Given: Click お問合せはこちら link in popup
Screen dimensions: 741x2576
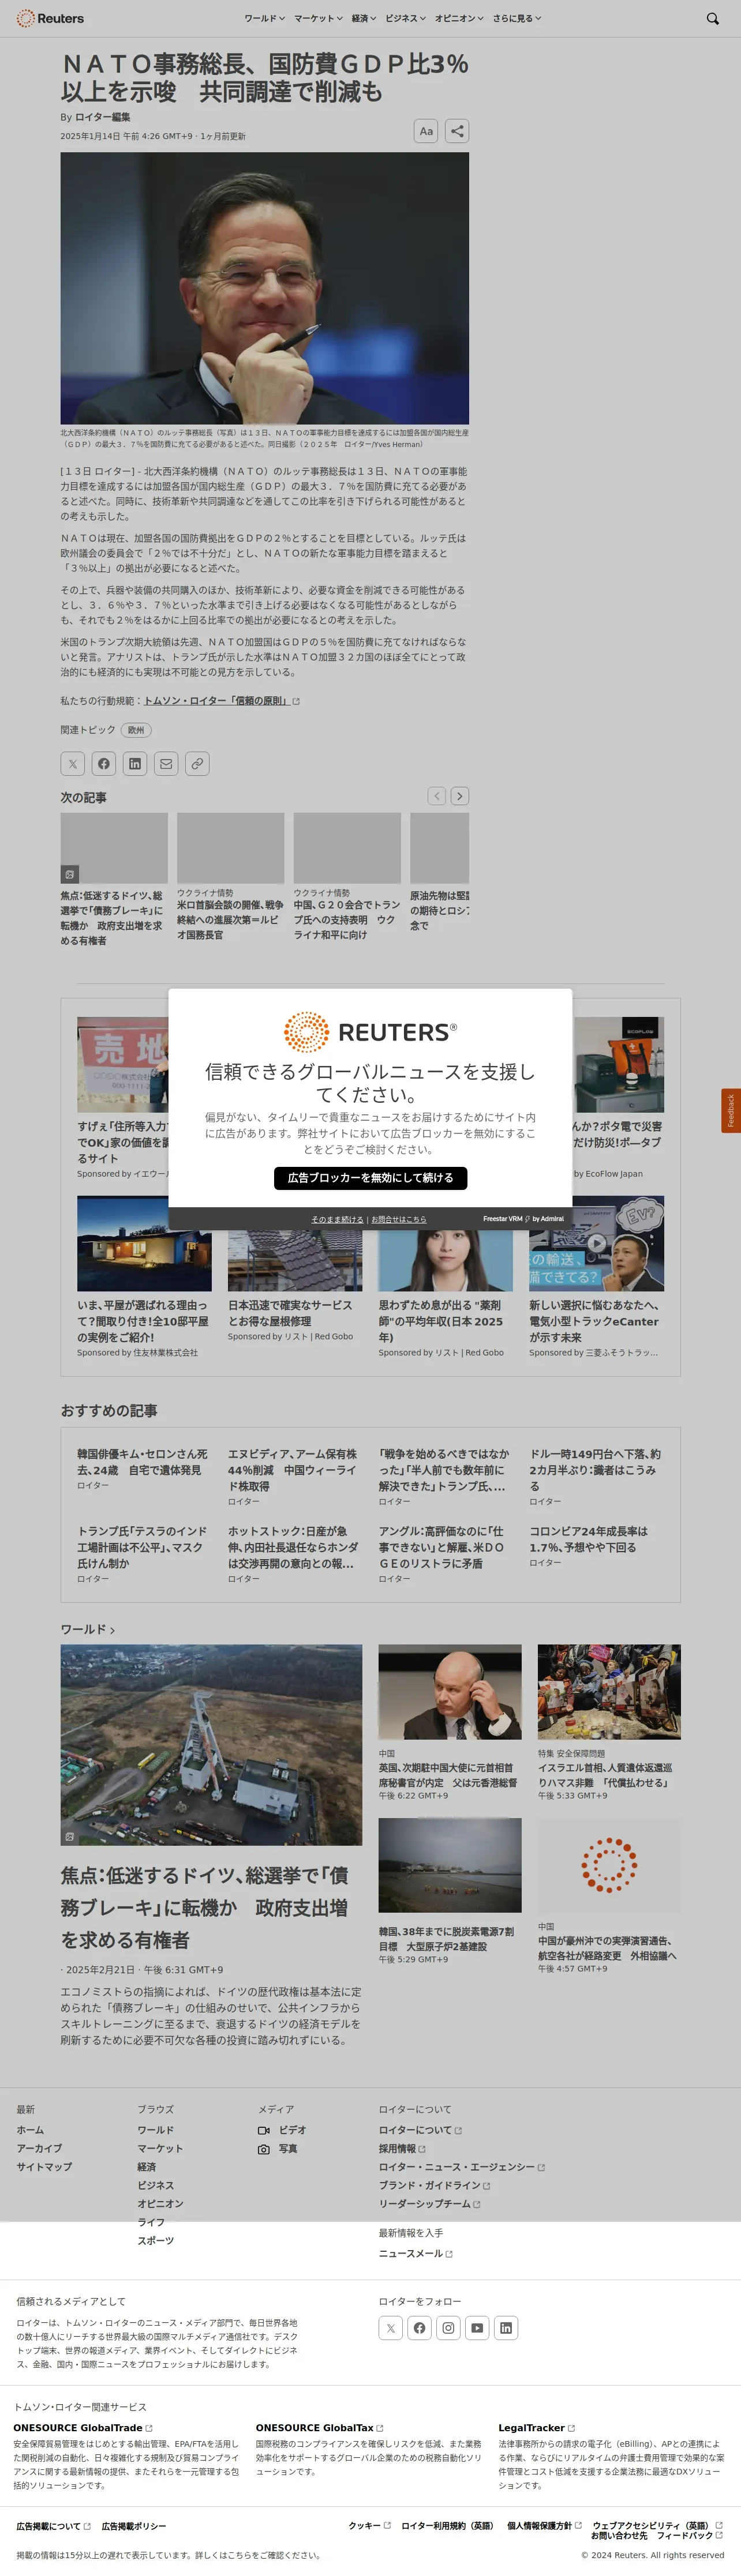Looking at the screenshot, I should (398, 1219).
